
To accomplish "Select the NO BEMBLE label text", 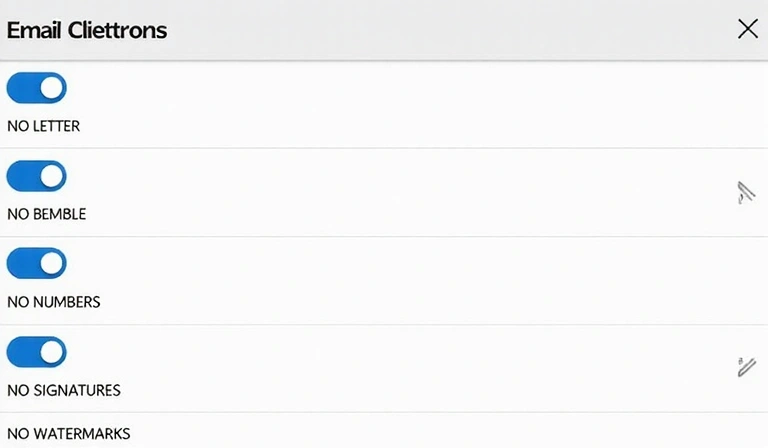I will tap(47, 214).
